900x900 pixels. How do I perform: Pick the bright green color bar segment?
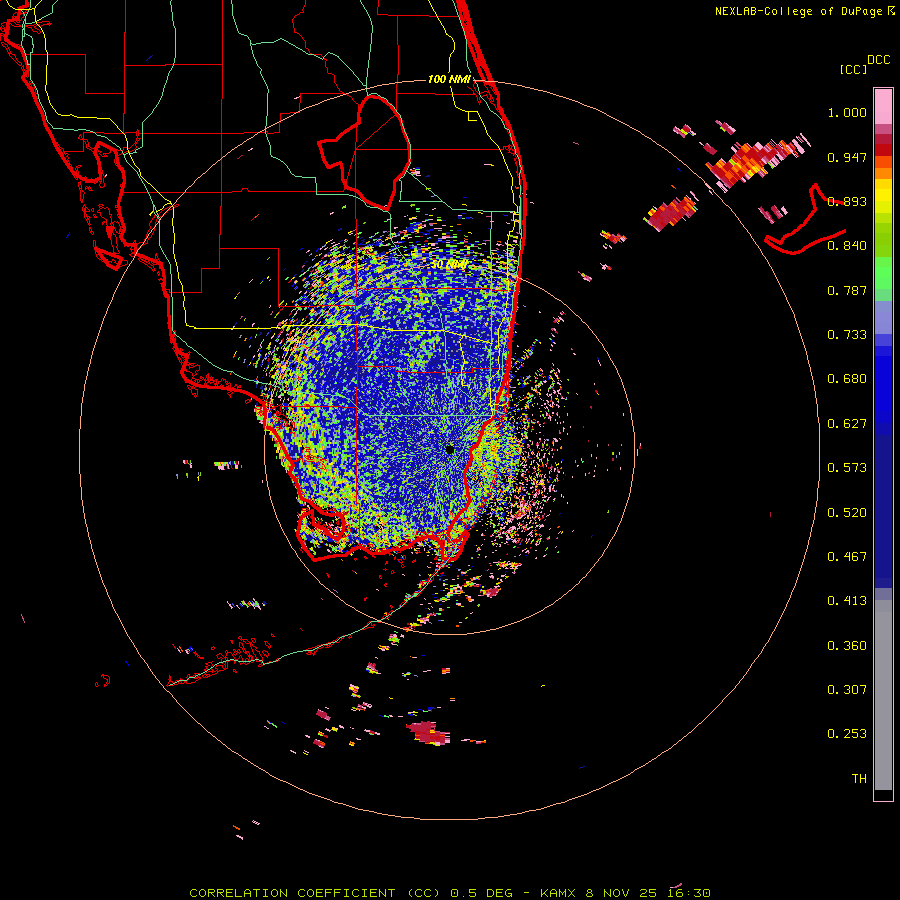pos(883,273)
